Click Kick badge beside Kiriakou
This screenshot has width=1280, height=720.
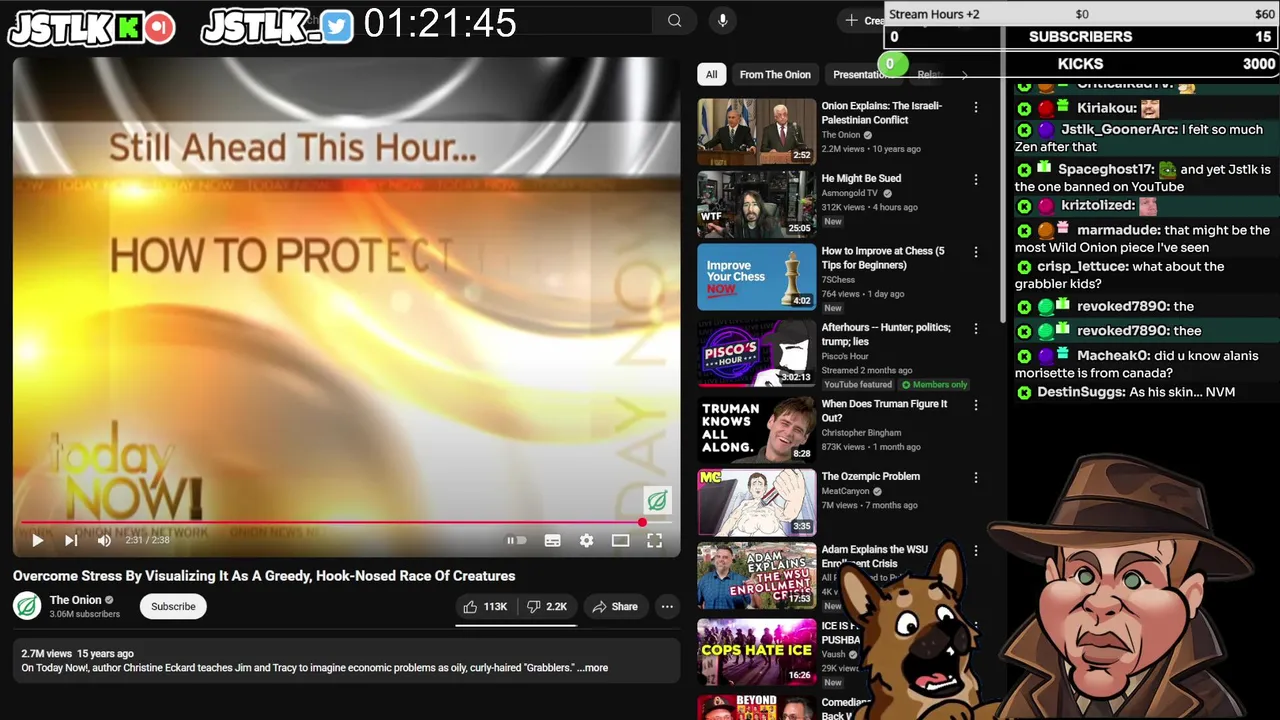[1024, 108]
